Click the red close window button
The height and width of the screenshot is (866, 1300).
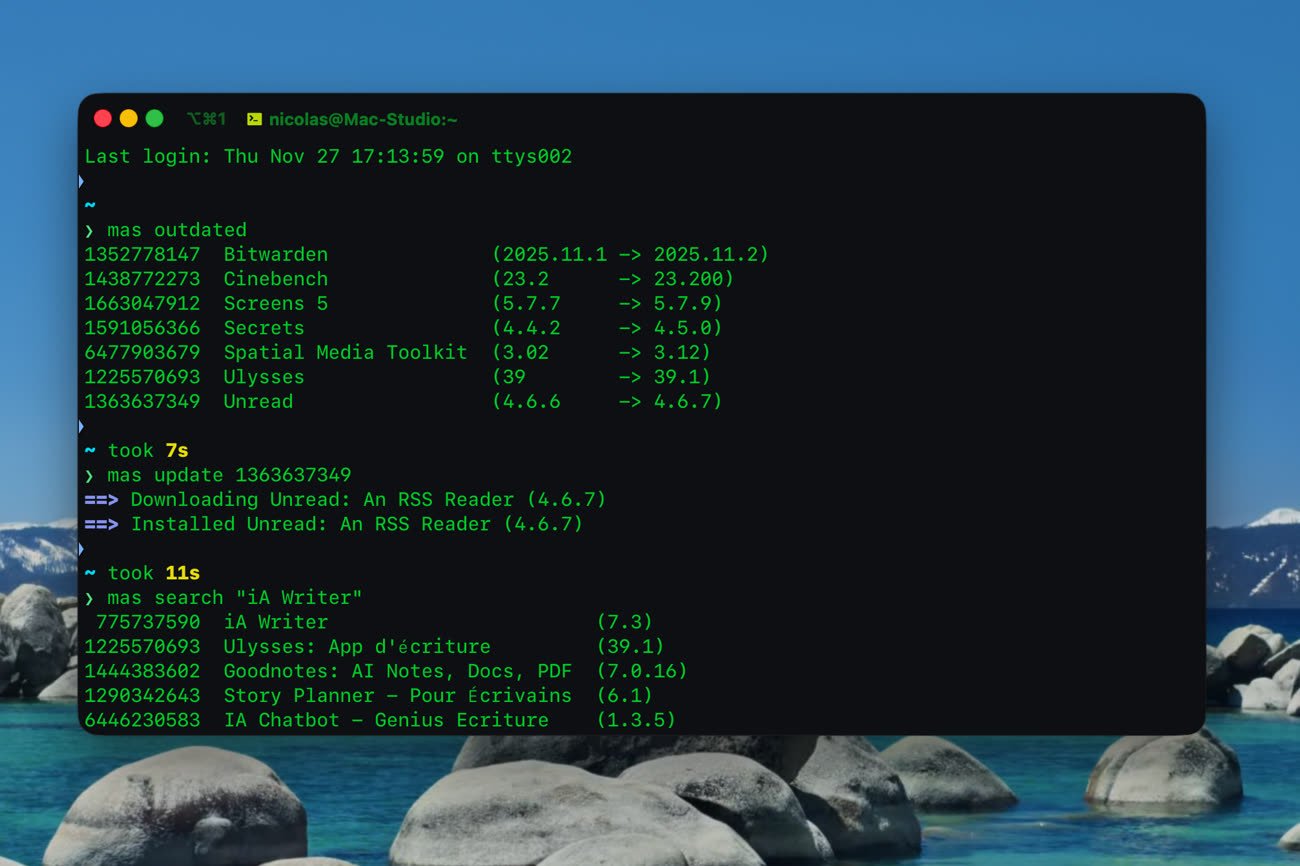(x=102, y=119)
